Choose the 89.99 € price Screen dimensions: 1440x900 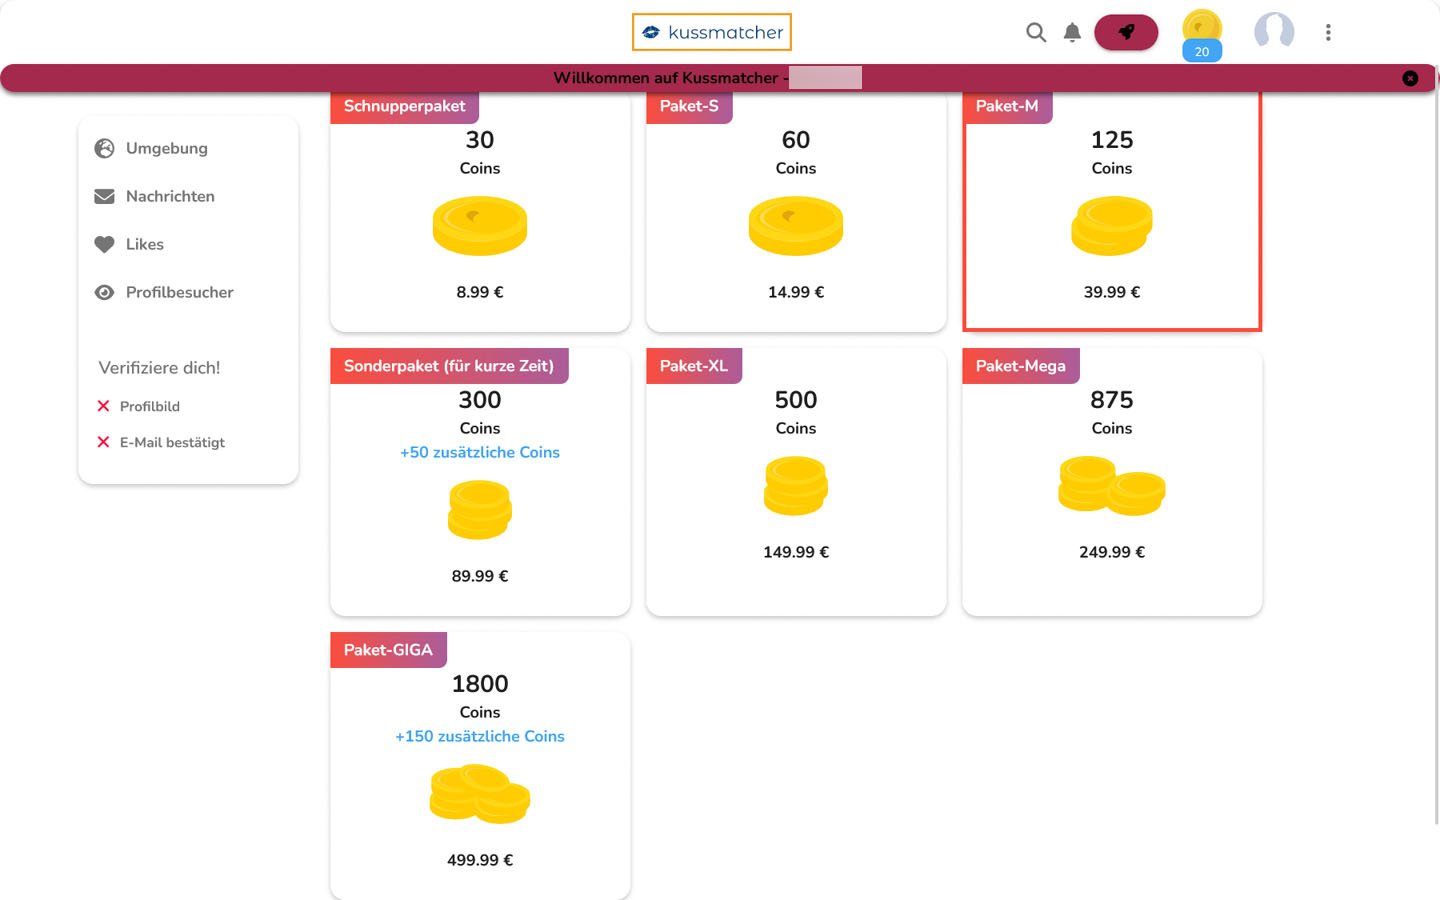tap(480, 576)
